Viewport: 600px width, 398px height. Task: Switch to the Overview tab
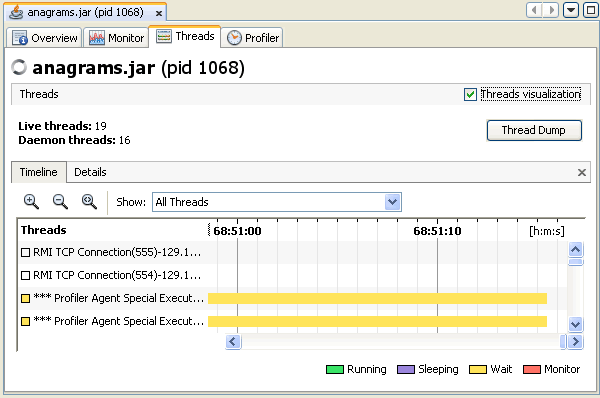[44, 38]
